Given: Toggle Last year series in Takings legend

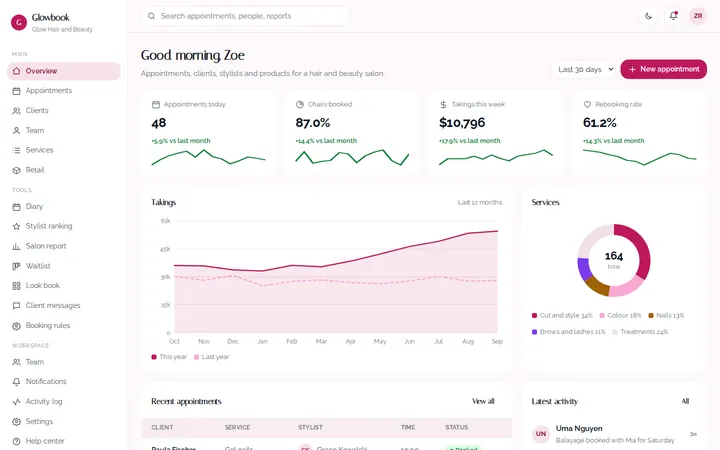Looking at the screenshot, I should (211, 357).
